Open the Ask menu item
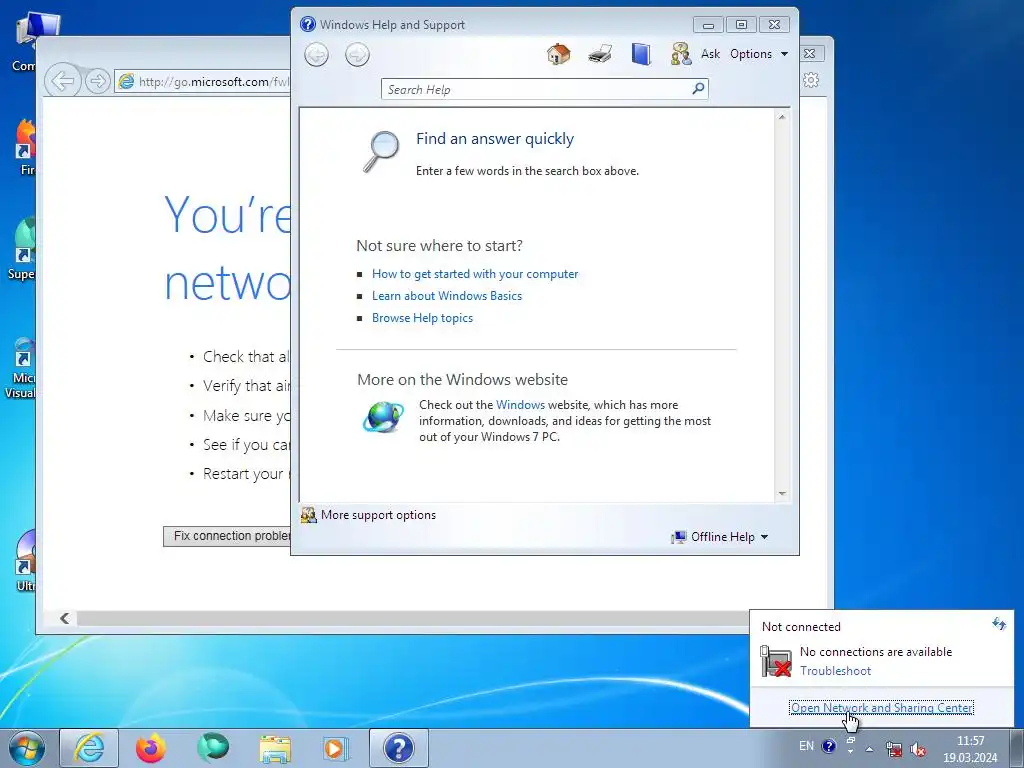Image resolution: width=1024 pixels, height=768 pixels. point(710,54)
